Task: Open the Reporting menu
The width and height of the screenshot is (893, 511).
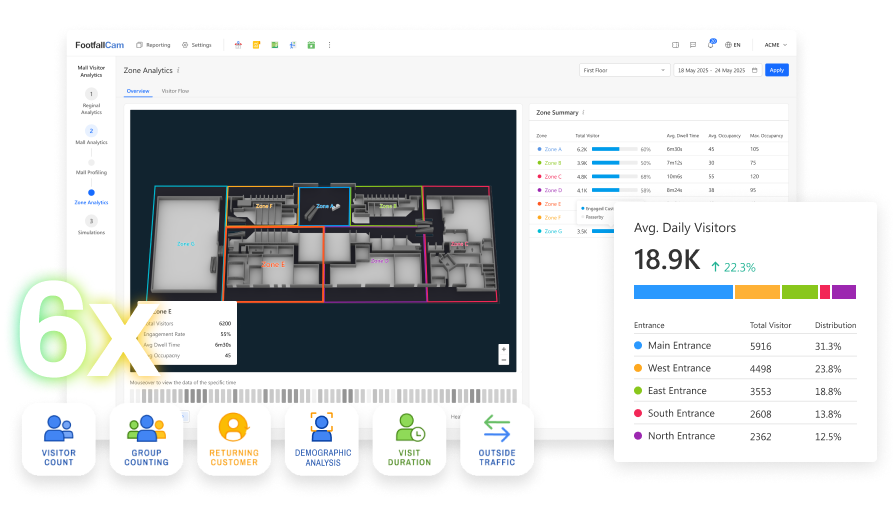Action: point(153,45)
